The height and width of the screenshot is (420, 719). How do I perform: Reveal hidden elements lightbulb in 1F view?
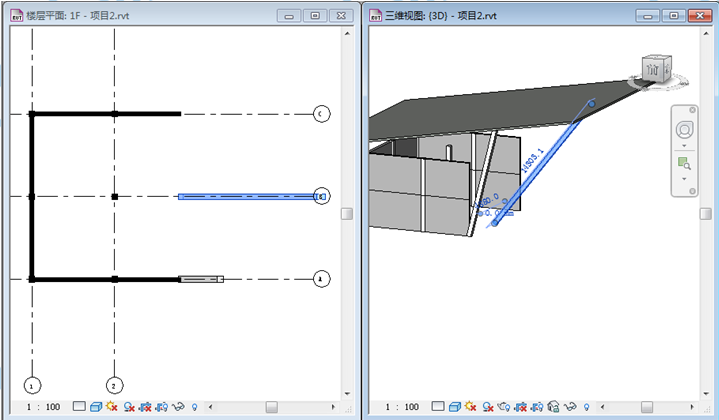tap(194, 407)
